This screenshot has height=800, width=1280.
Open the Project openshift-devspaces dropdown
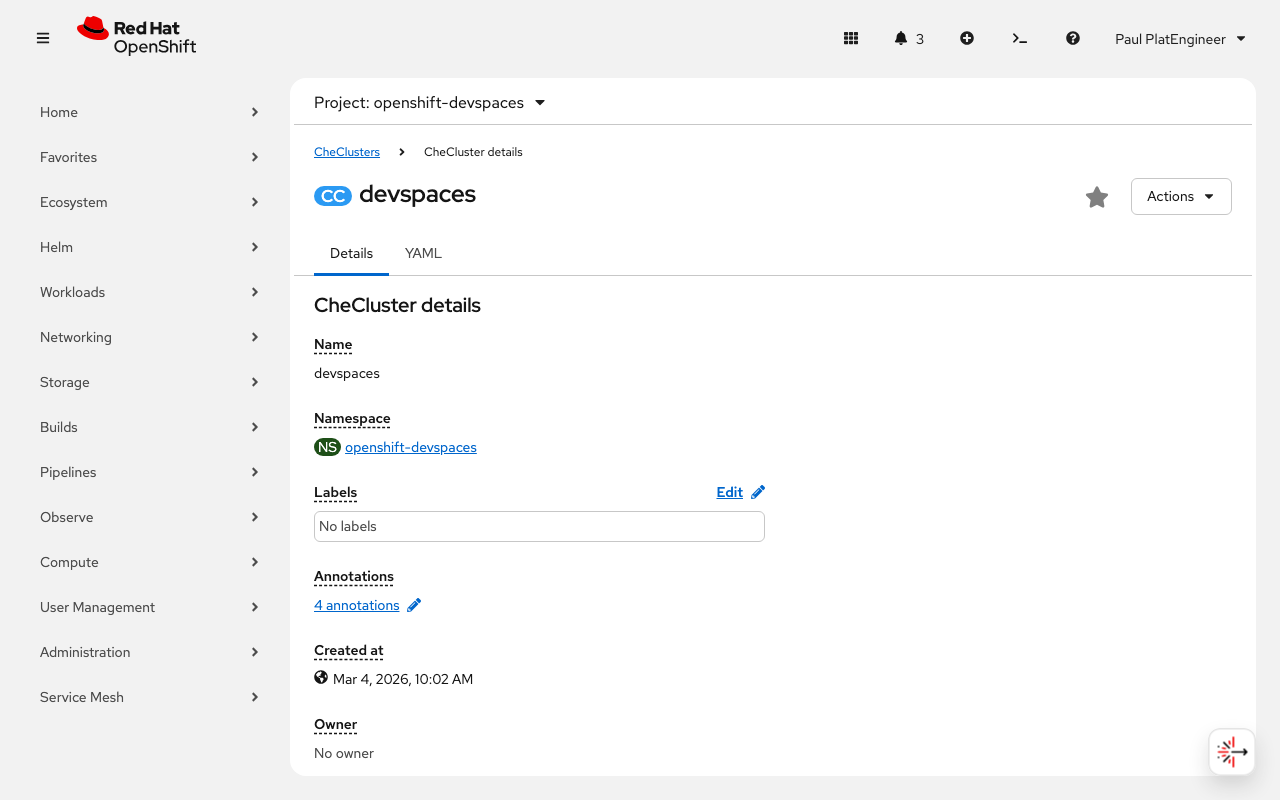pyautogui.click(x=430, y=103)
